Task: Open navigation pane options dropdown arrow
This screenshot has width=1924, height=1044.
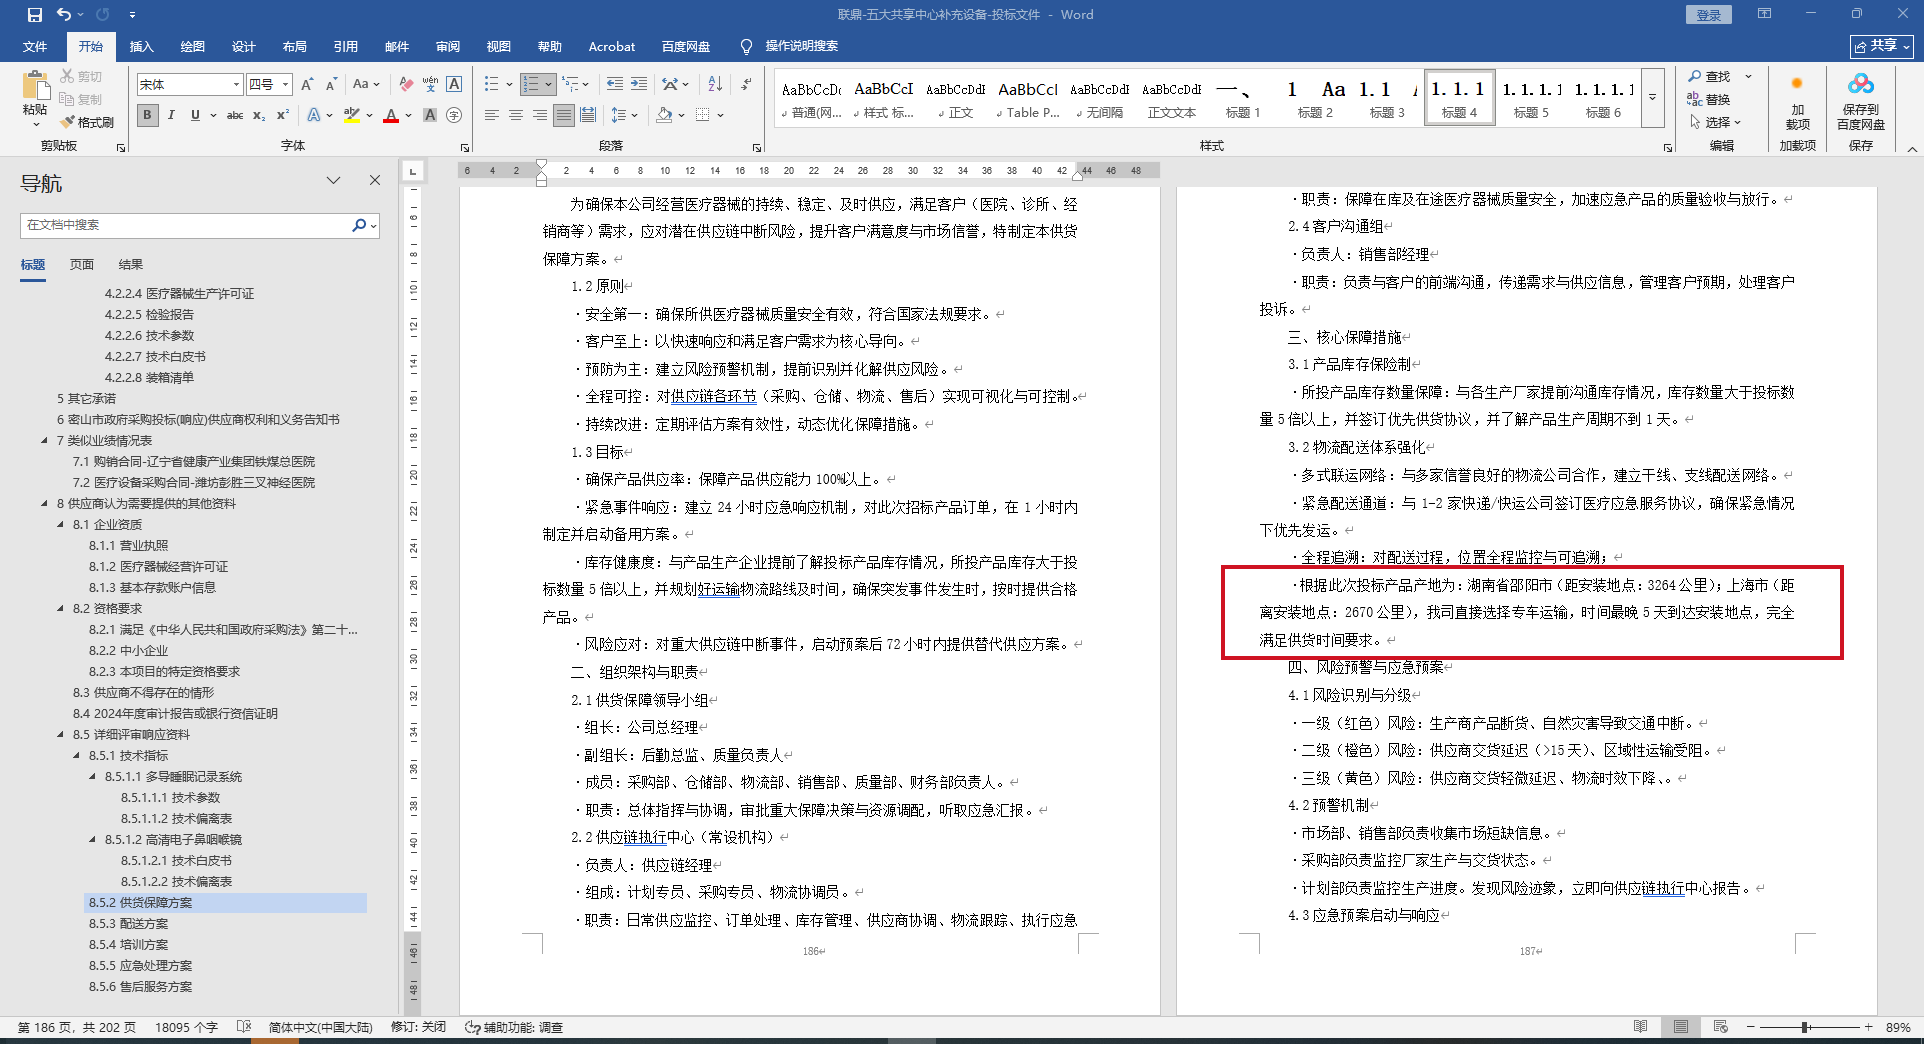Action: click(x=334, y=180)
